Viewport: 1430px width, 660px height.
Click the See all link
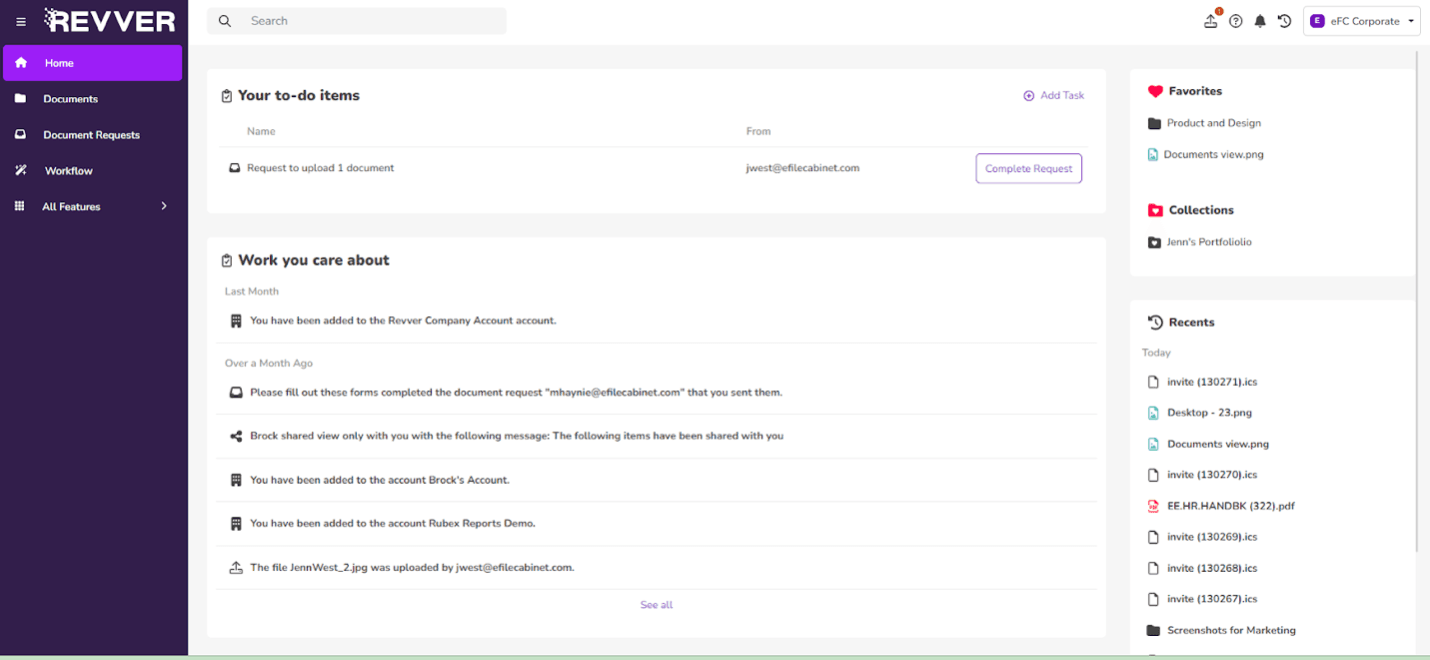[656, 604]
